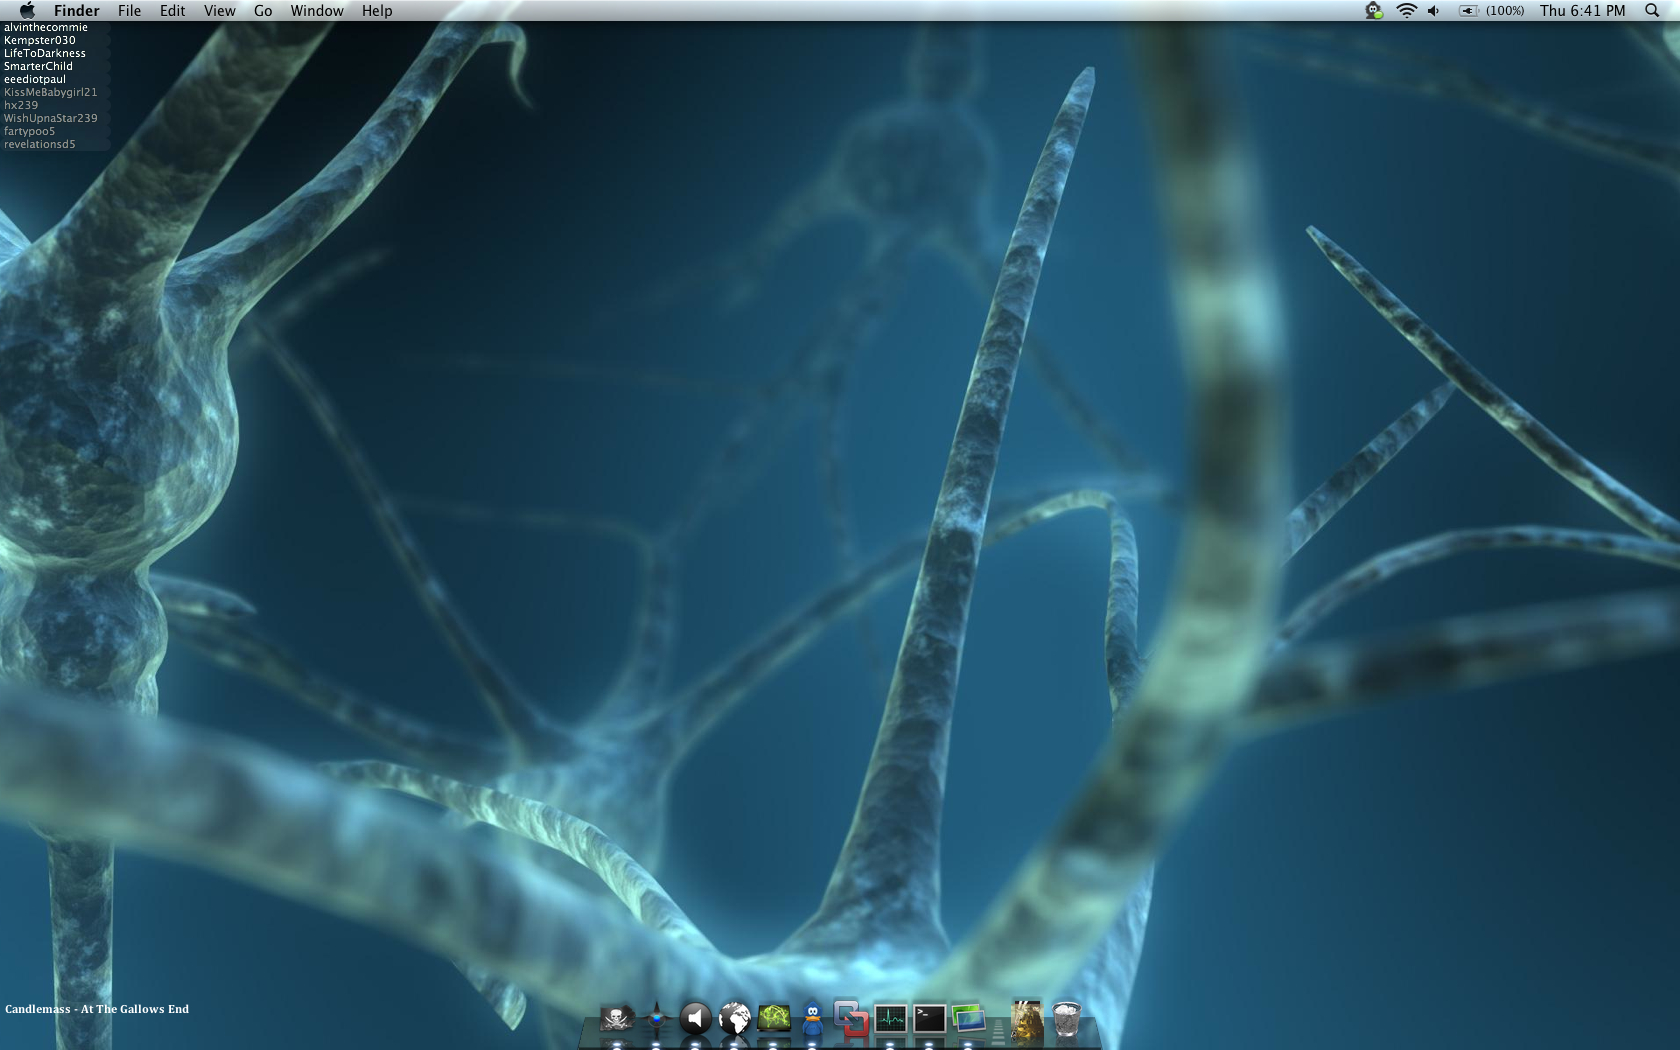The height and width of the screenshot is (1050, 1680).
Task: Open Spotlight search magnifier
Action: pyautogui.click(x=1652, y=10)
